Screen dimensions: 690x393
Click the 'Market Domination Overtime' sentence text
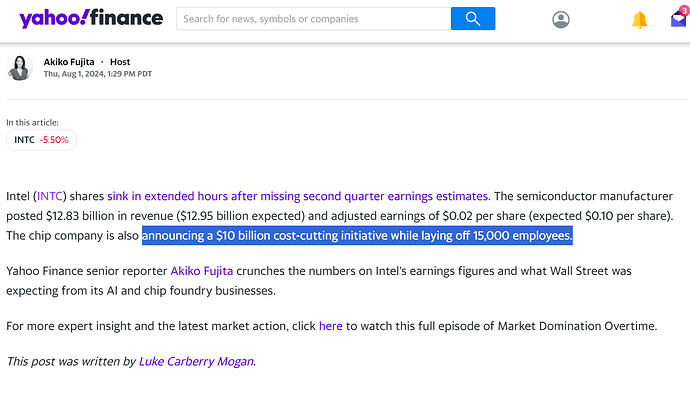pos(577,326)
